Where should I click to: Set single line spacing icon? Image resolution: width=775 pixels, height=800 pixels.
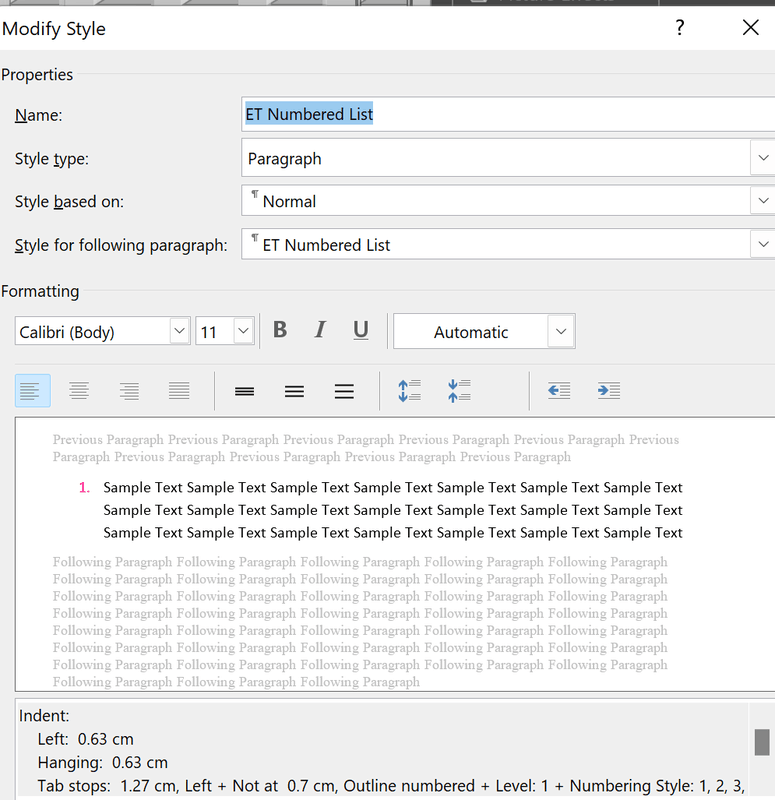click(x=244, y=391)
